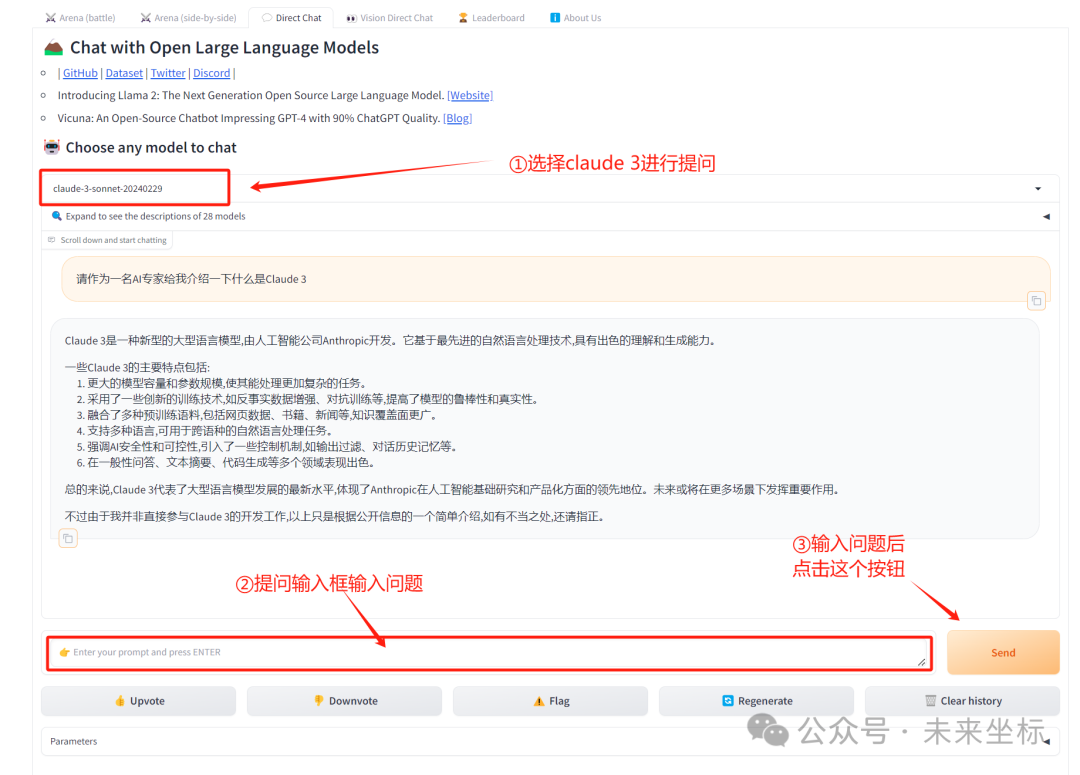Copy the user question message

[x=1036, y=300]
